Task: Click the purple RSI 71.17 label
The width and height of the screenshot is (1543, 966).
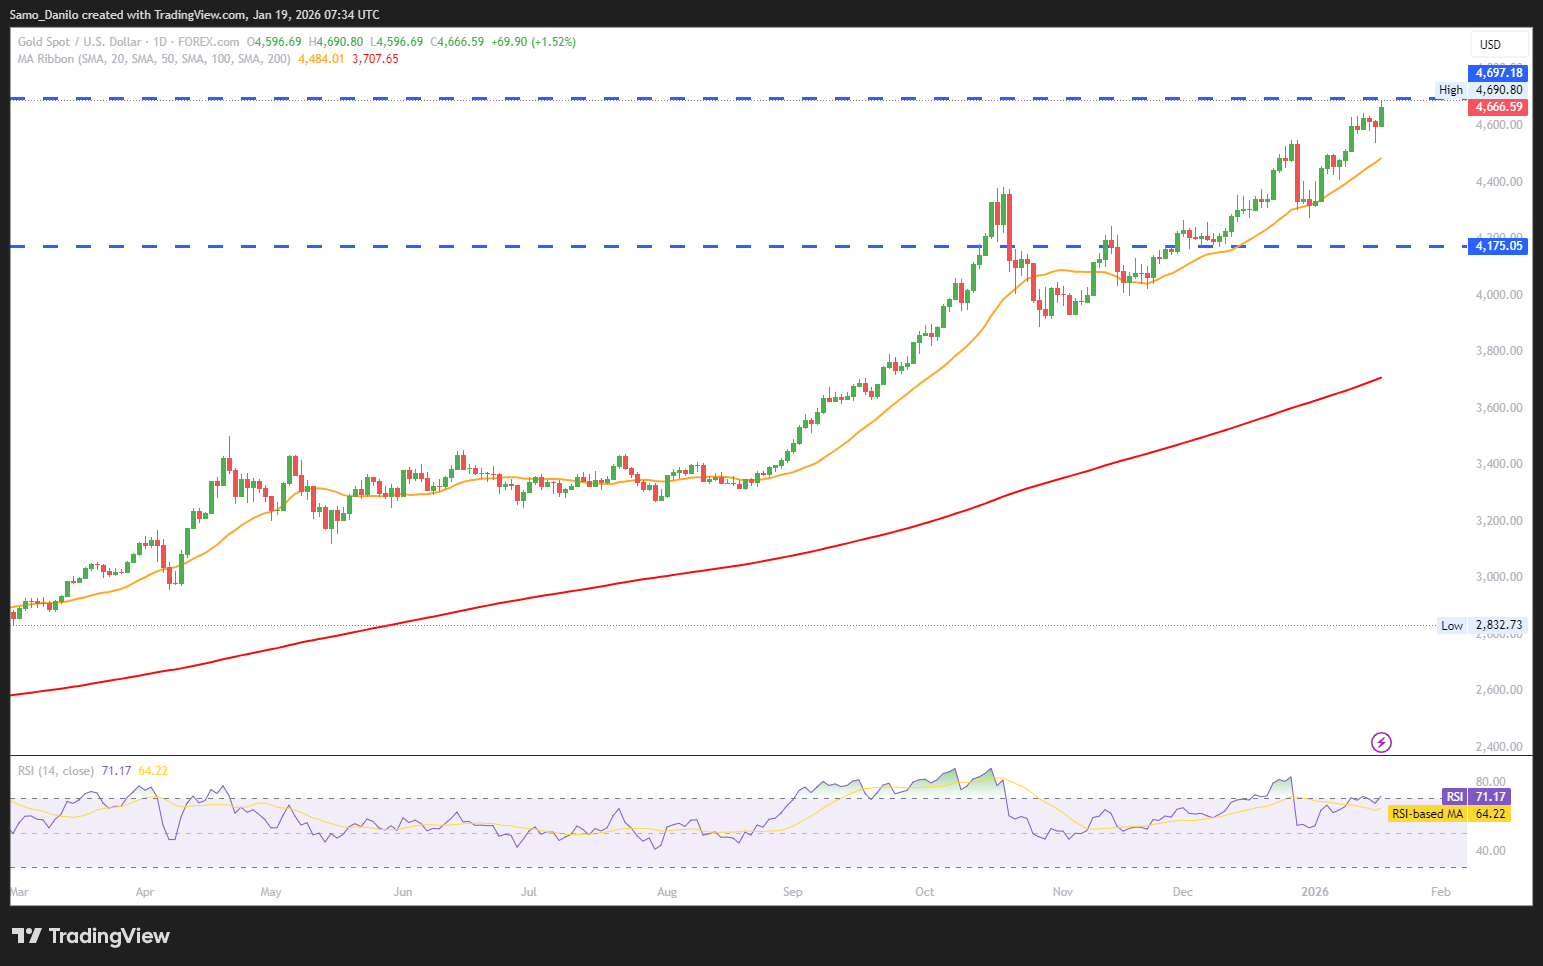Action: [x=1475, y=797]
